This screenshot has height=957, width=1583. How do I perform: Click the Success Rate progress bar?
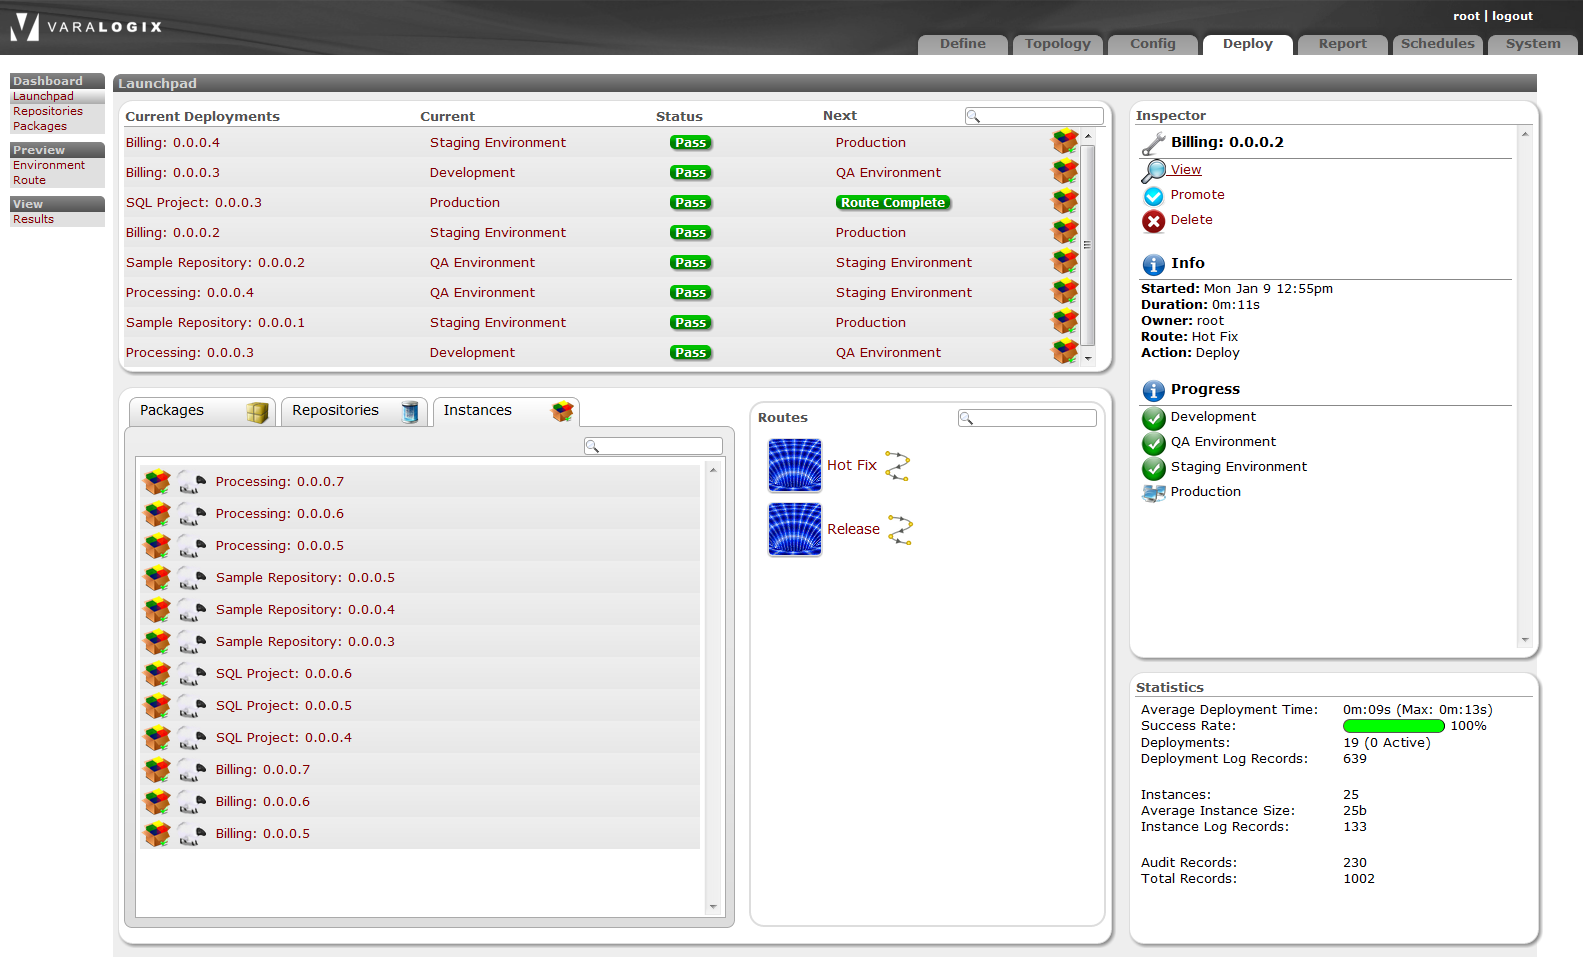[x=1394, y=726]
